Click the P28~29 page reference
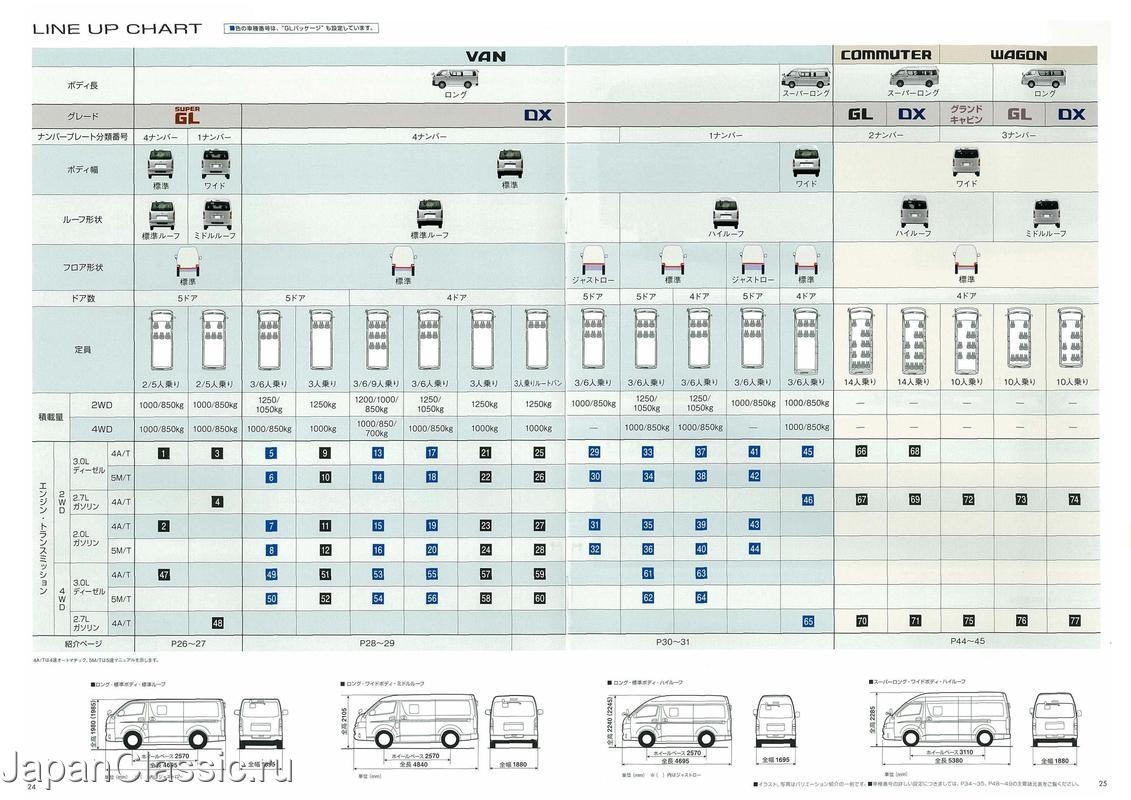Viewport: 1131px width, 800px height. click(x=377, y=643)
